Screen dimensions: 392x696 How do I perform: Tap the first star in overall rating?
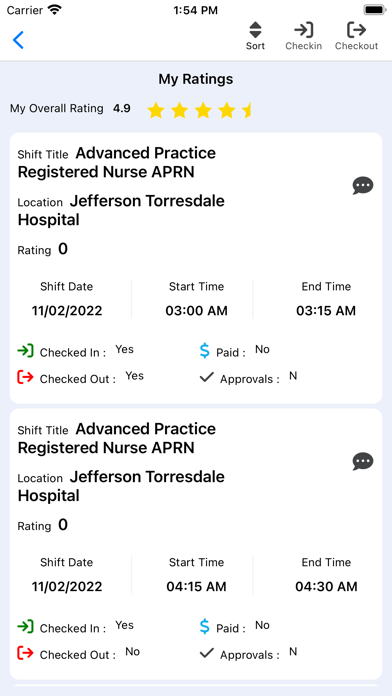pyautogui.click(x=156, y=110)
